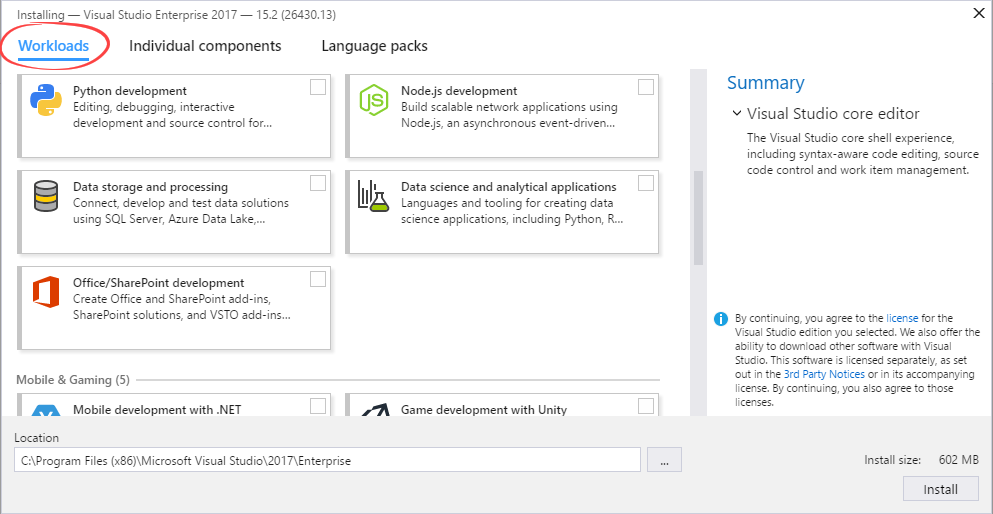Open the Individual components tab
993x514 pixels.
205,46
